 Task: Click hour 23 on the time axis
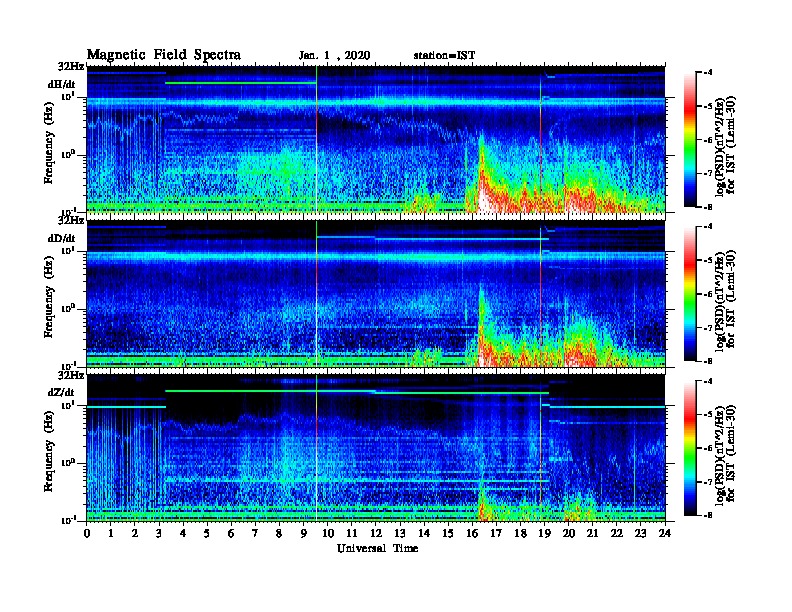(641, 533)
